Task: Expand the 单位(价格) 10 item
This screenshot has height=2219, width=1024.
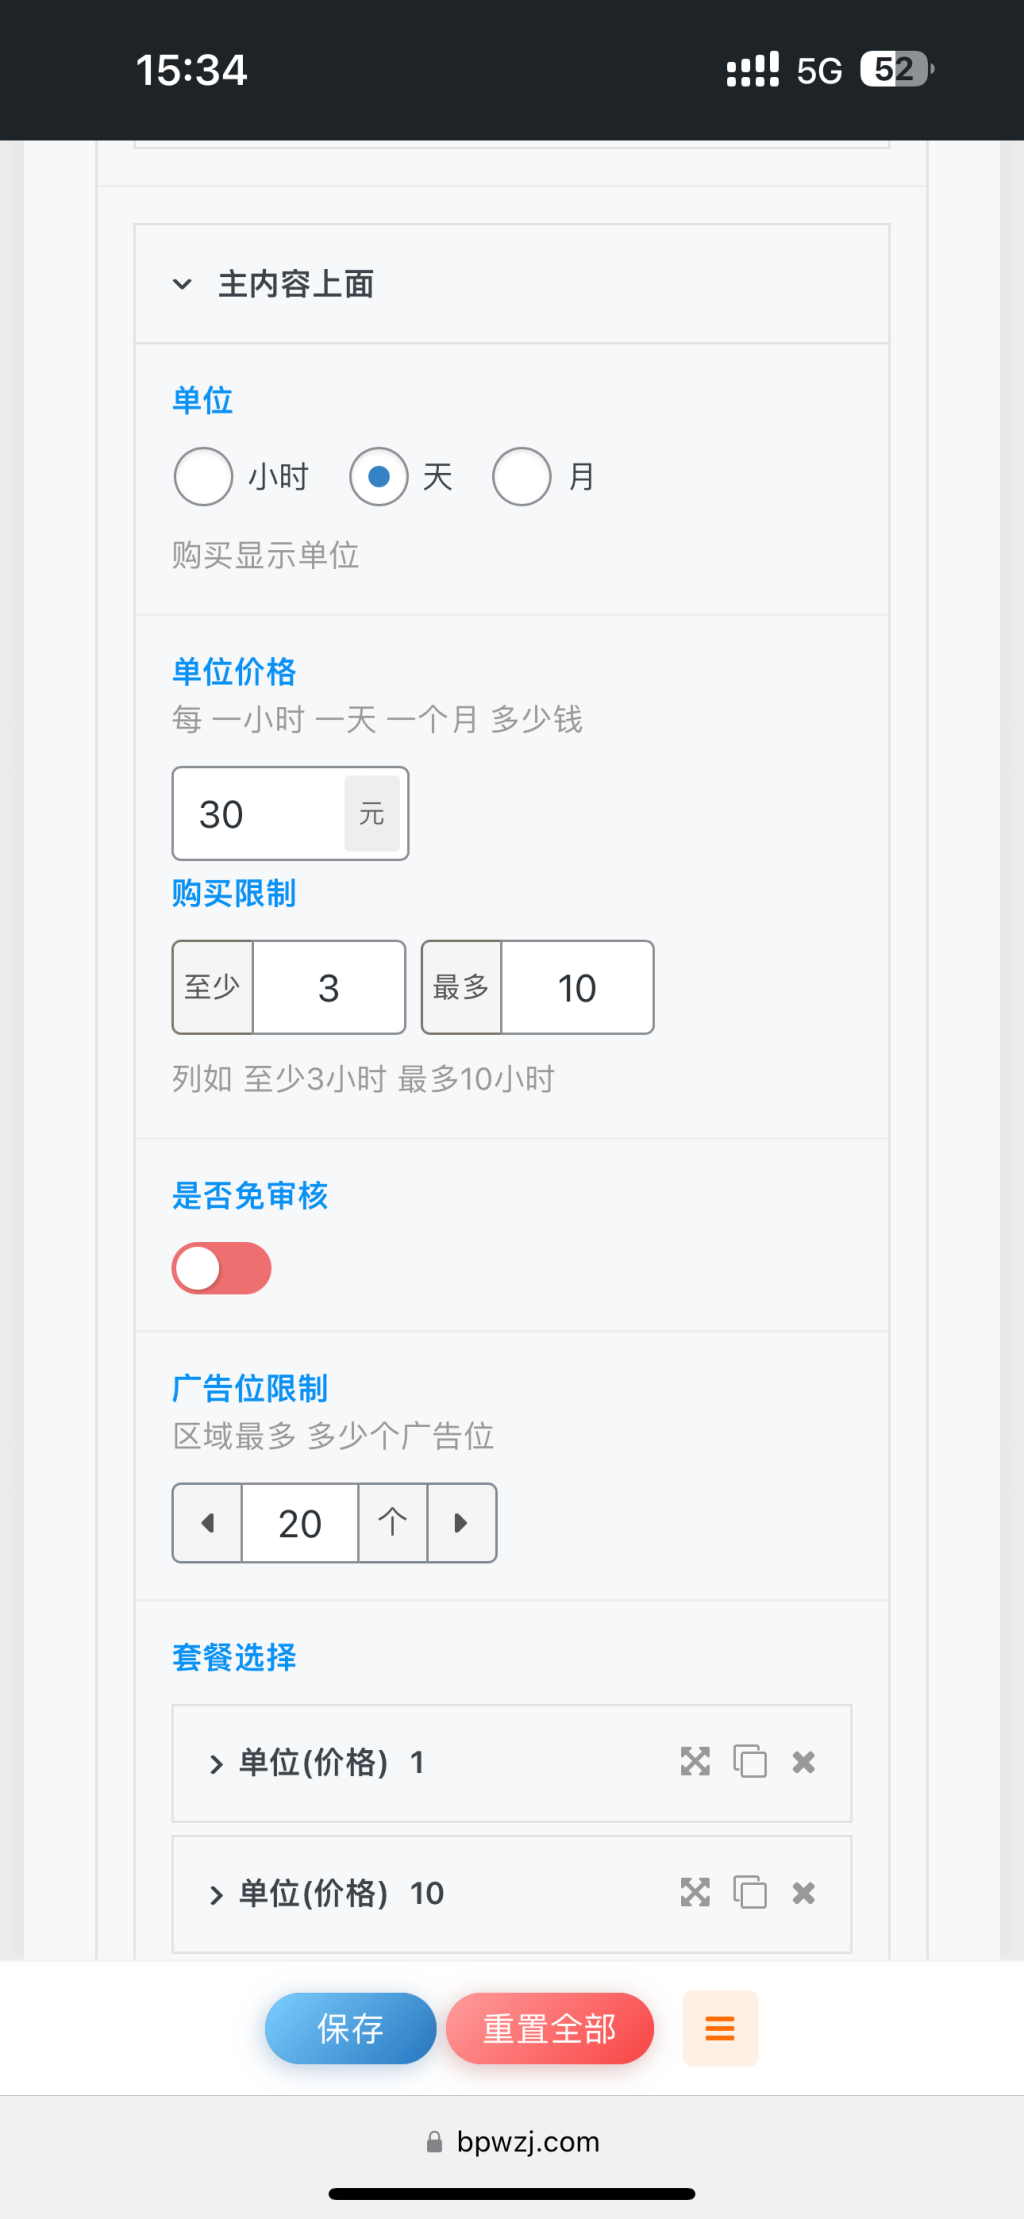Action: coord(216,1894)
